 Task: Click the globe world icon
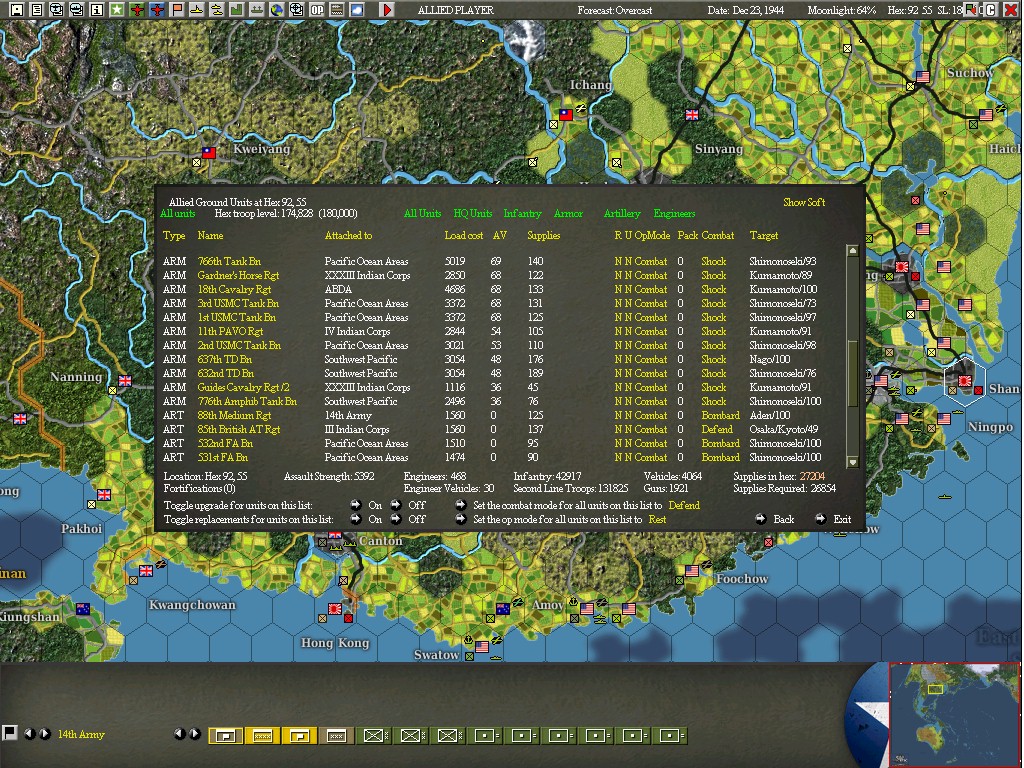(x=277, y=9)
